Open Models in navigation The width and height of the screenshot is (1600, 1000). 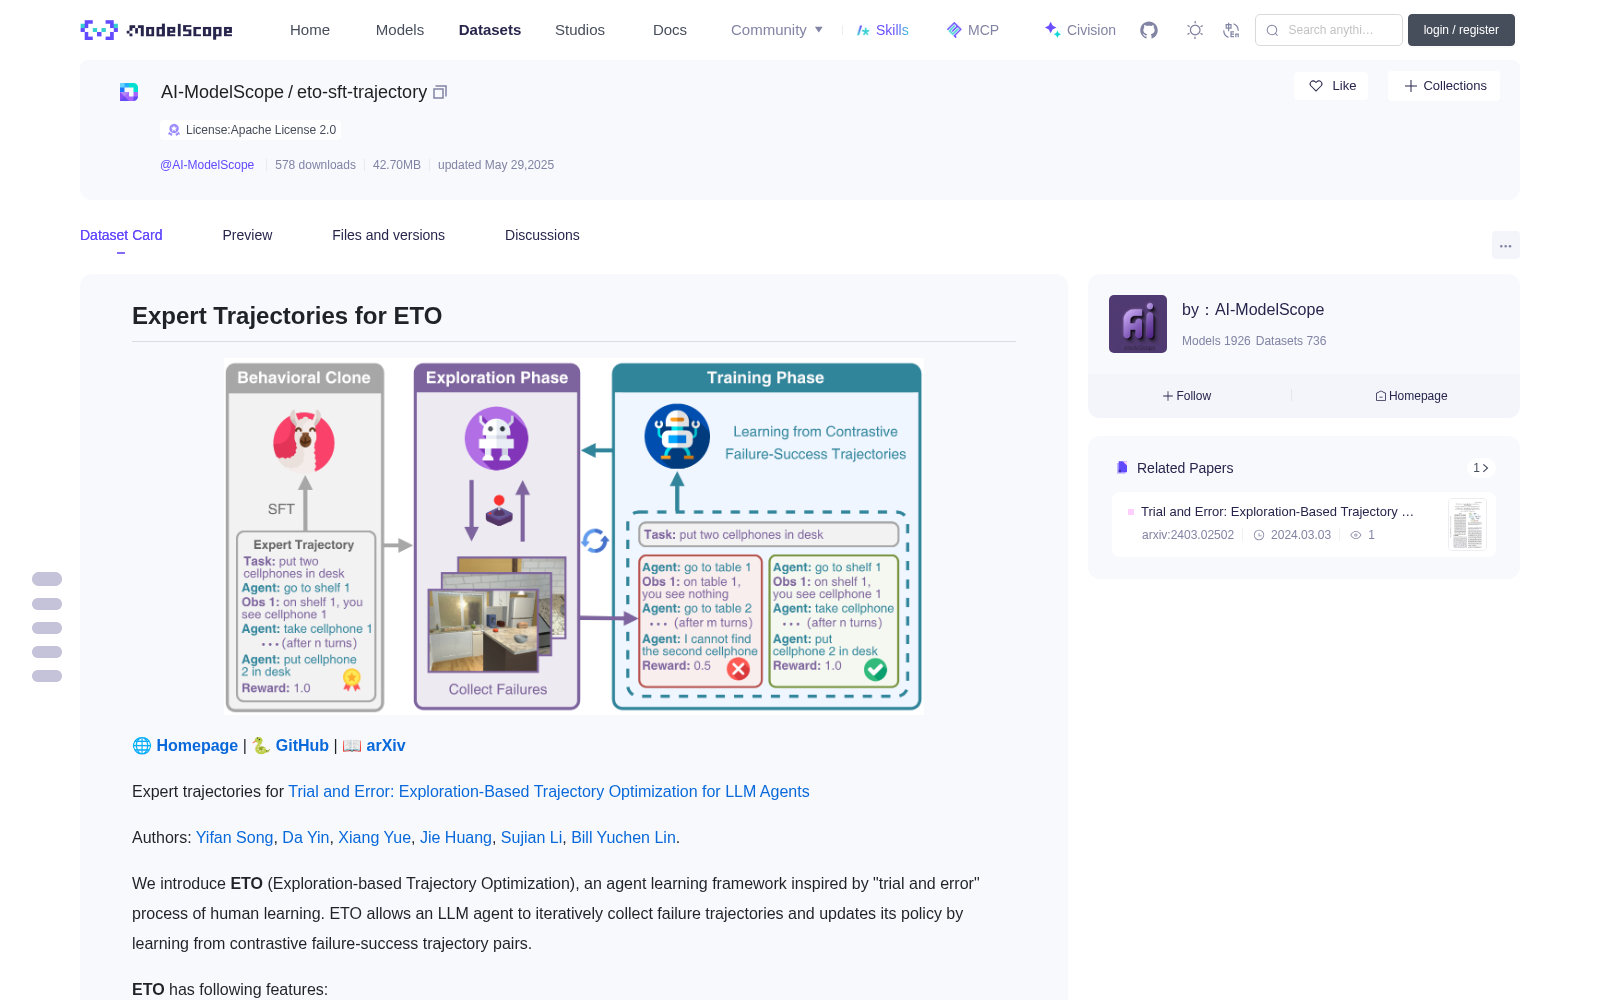tap(400, 30)
